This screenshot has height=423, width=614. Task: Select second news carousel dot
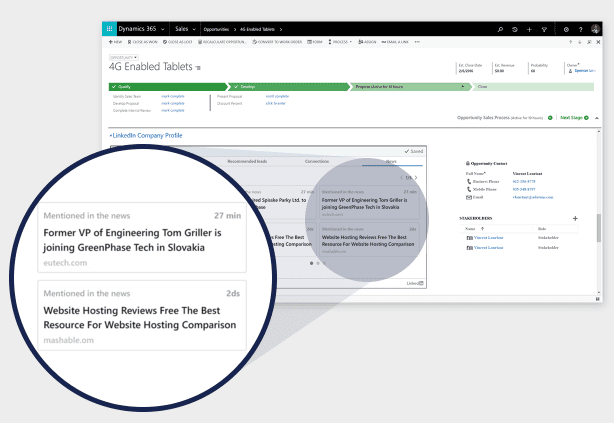coord(318,263)
